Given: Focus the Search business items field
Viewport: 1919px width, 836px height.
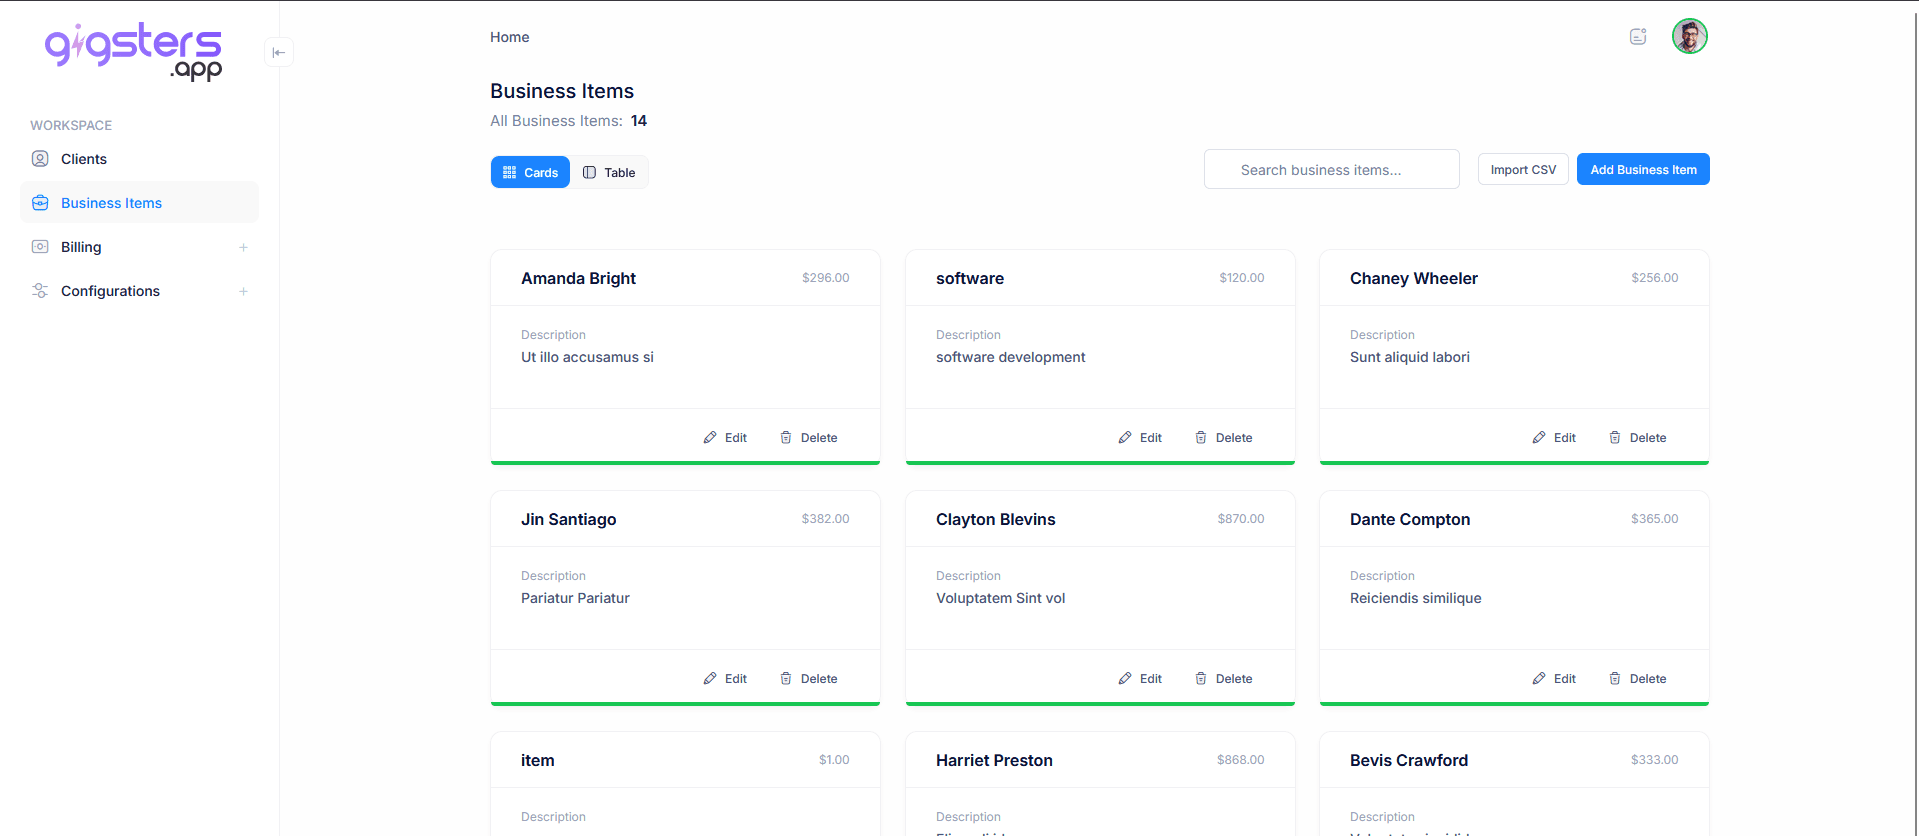Looking at the screenshot, I should coord(1331,170).
